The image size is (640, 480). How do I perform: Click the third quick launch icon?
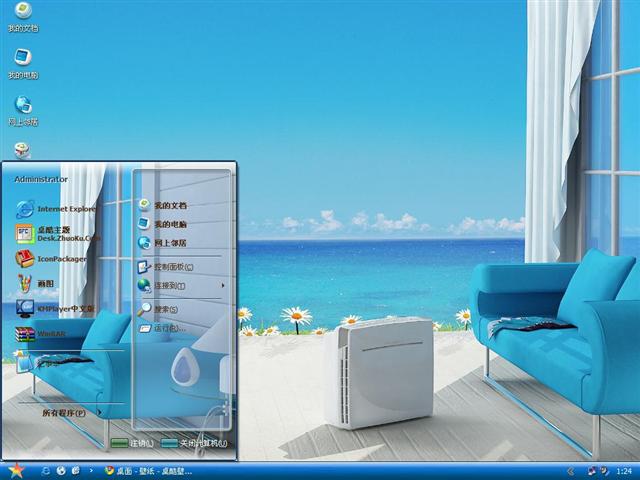pos(76,471)
